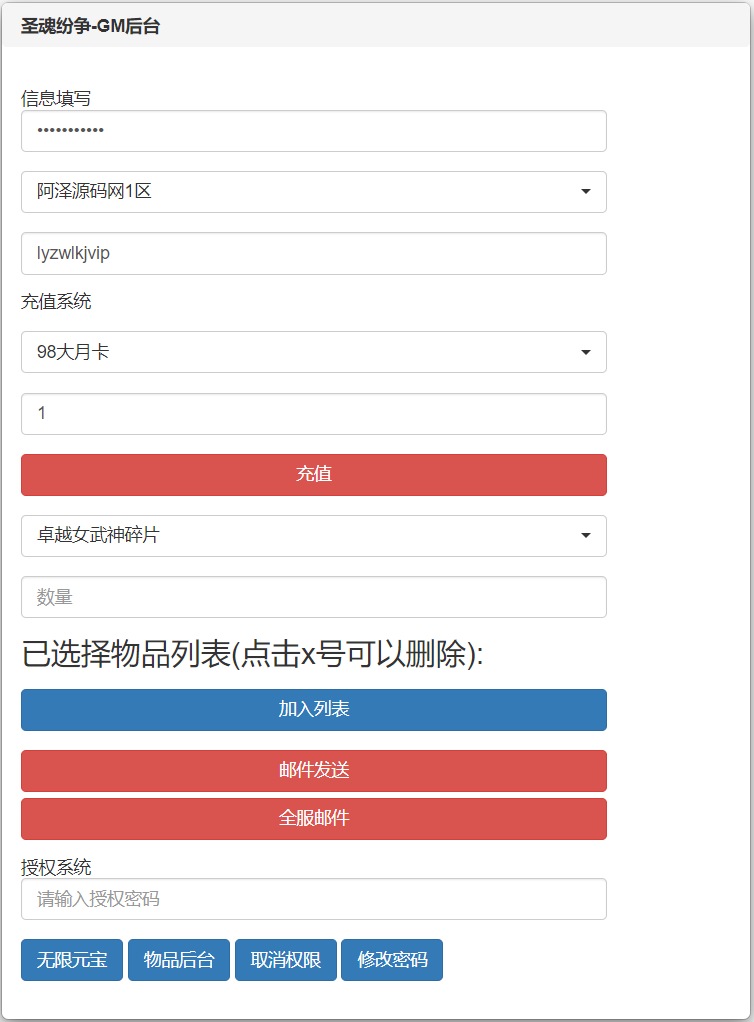Click the username field containing lyzwlkjvip
The height and width of the screenshot is (1022, 754).
(x=313, y=253)
